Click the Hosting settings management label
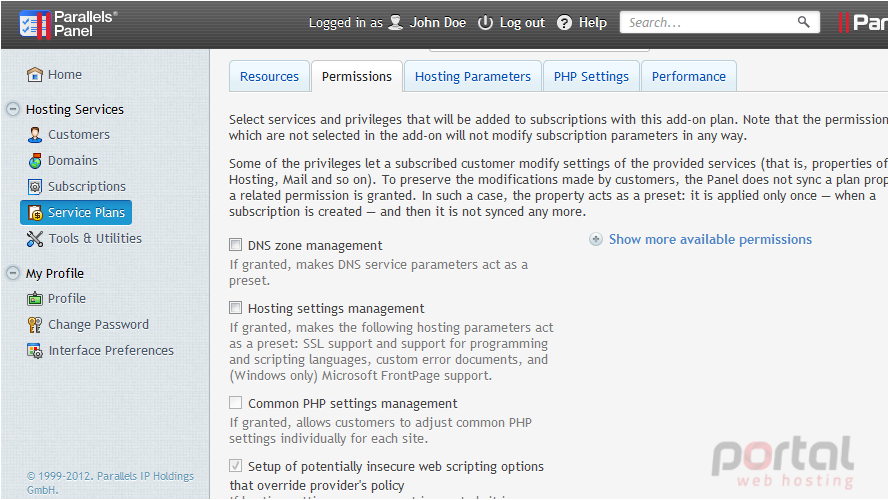This screenshot has width=889, height=500. (x=336, y=308)
